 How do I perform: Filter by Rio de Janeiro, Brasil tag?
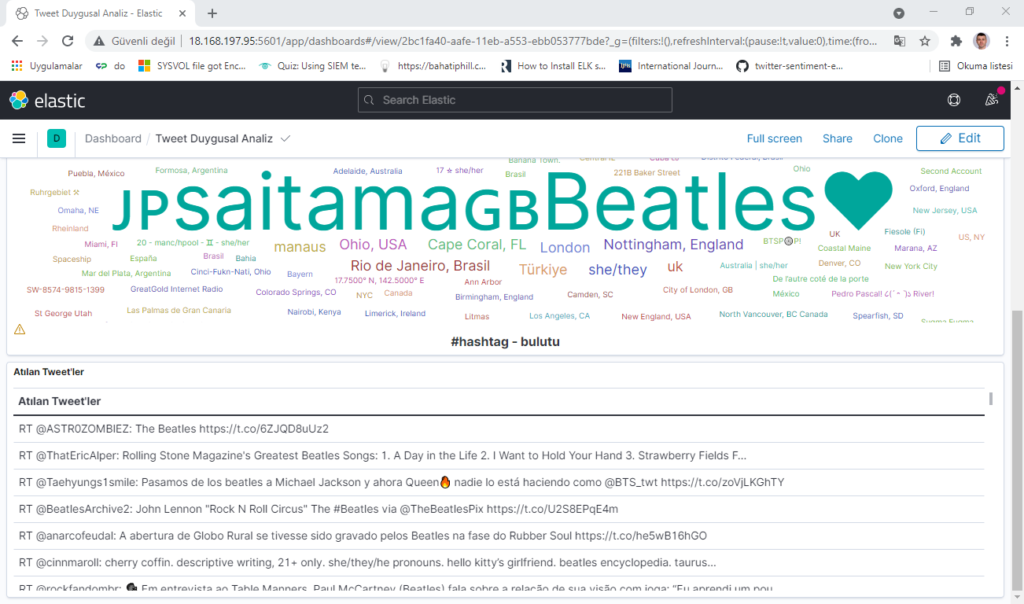click(420, 266)
